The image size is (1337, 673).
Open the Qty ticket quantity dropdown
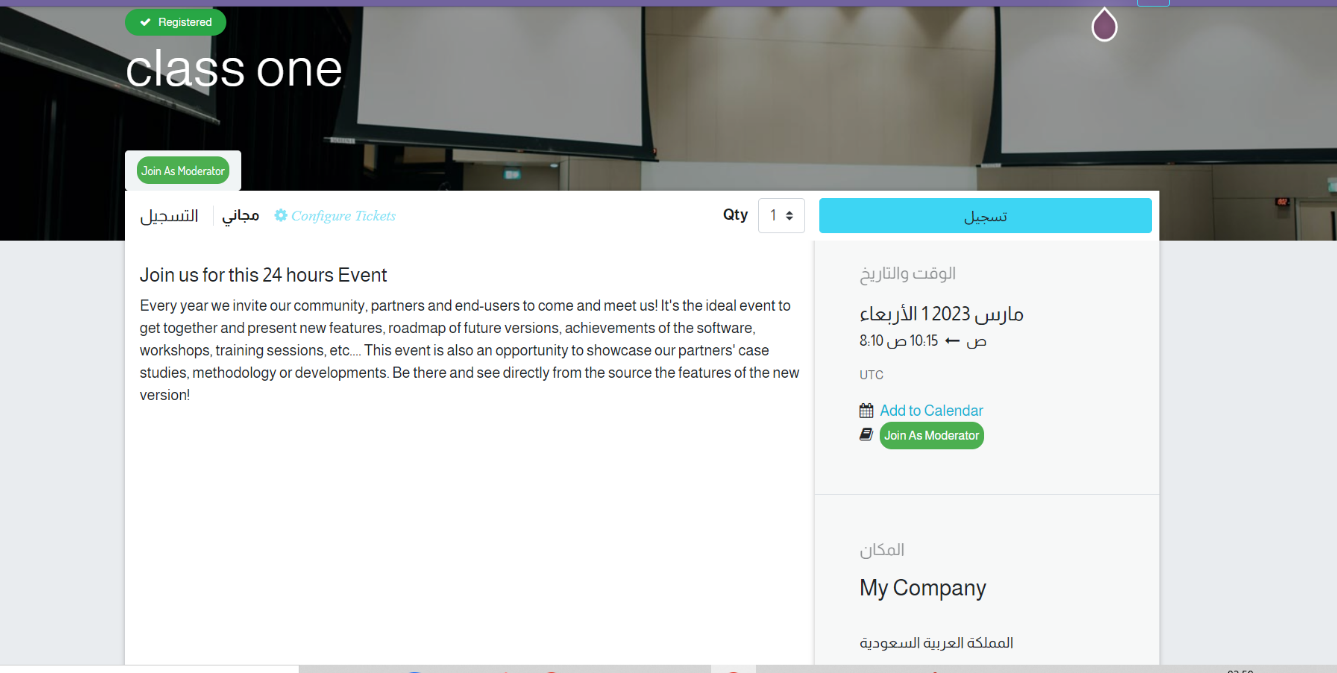tap(781, 215)
